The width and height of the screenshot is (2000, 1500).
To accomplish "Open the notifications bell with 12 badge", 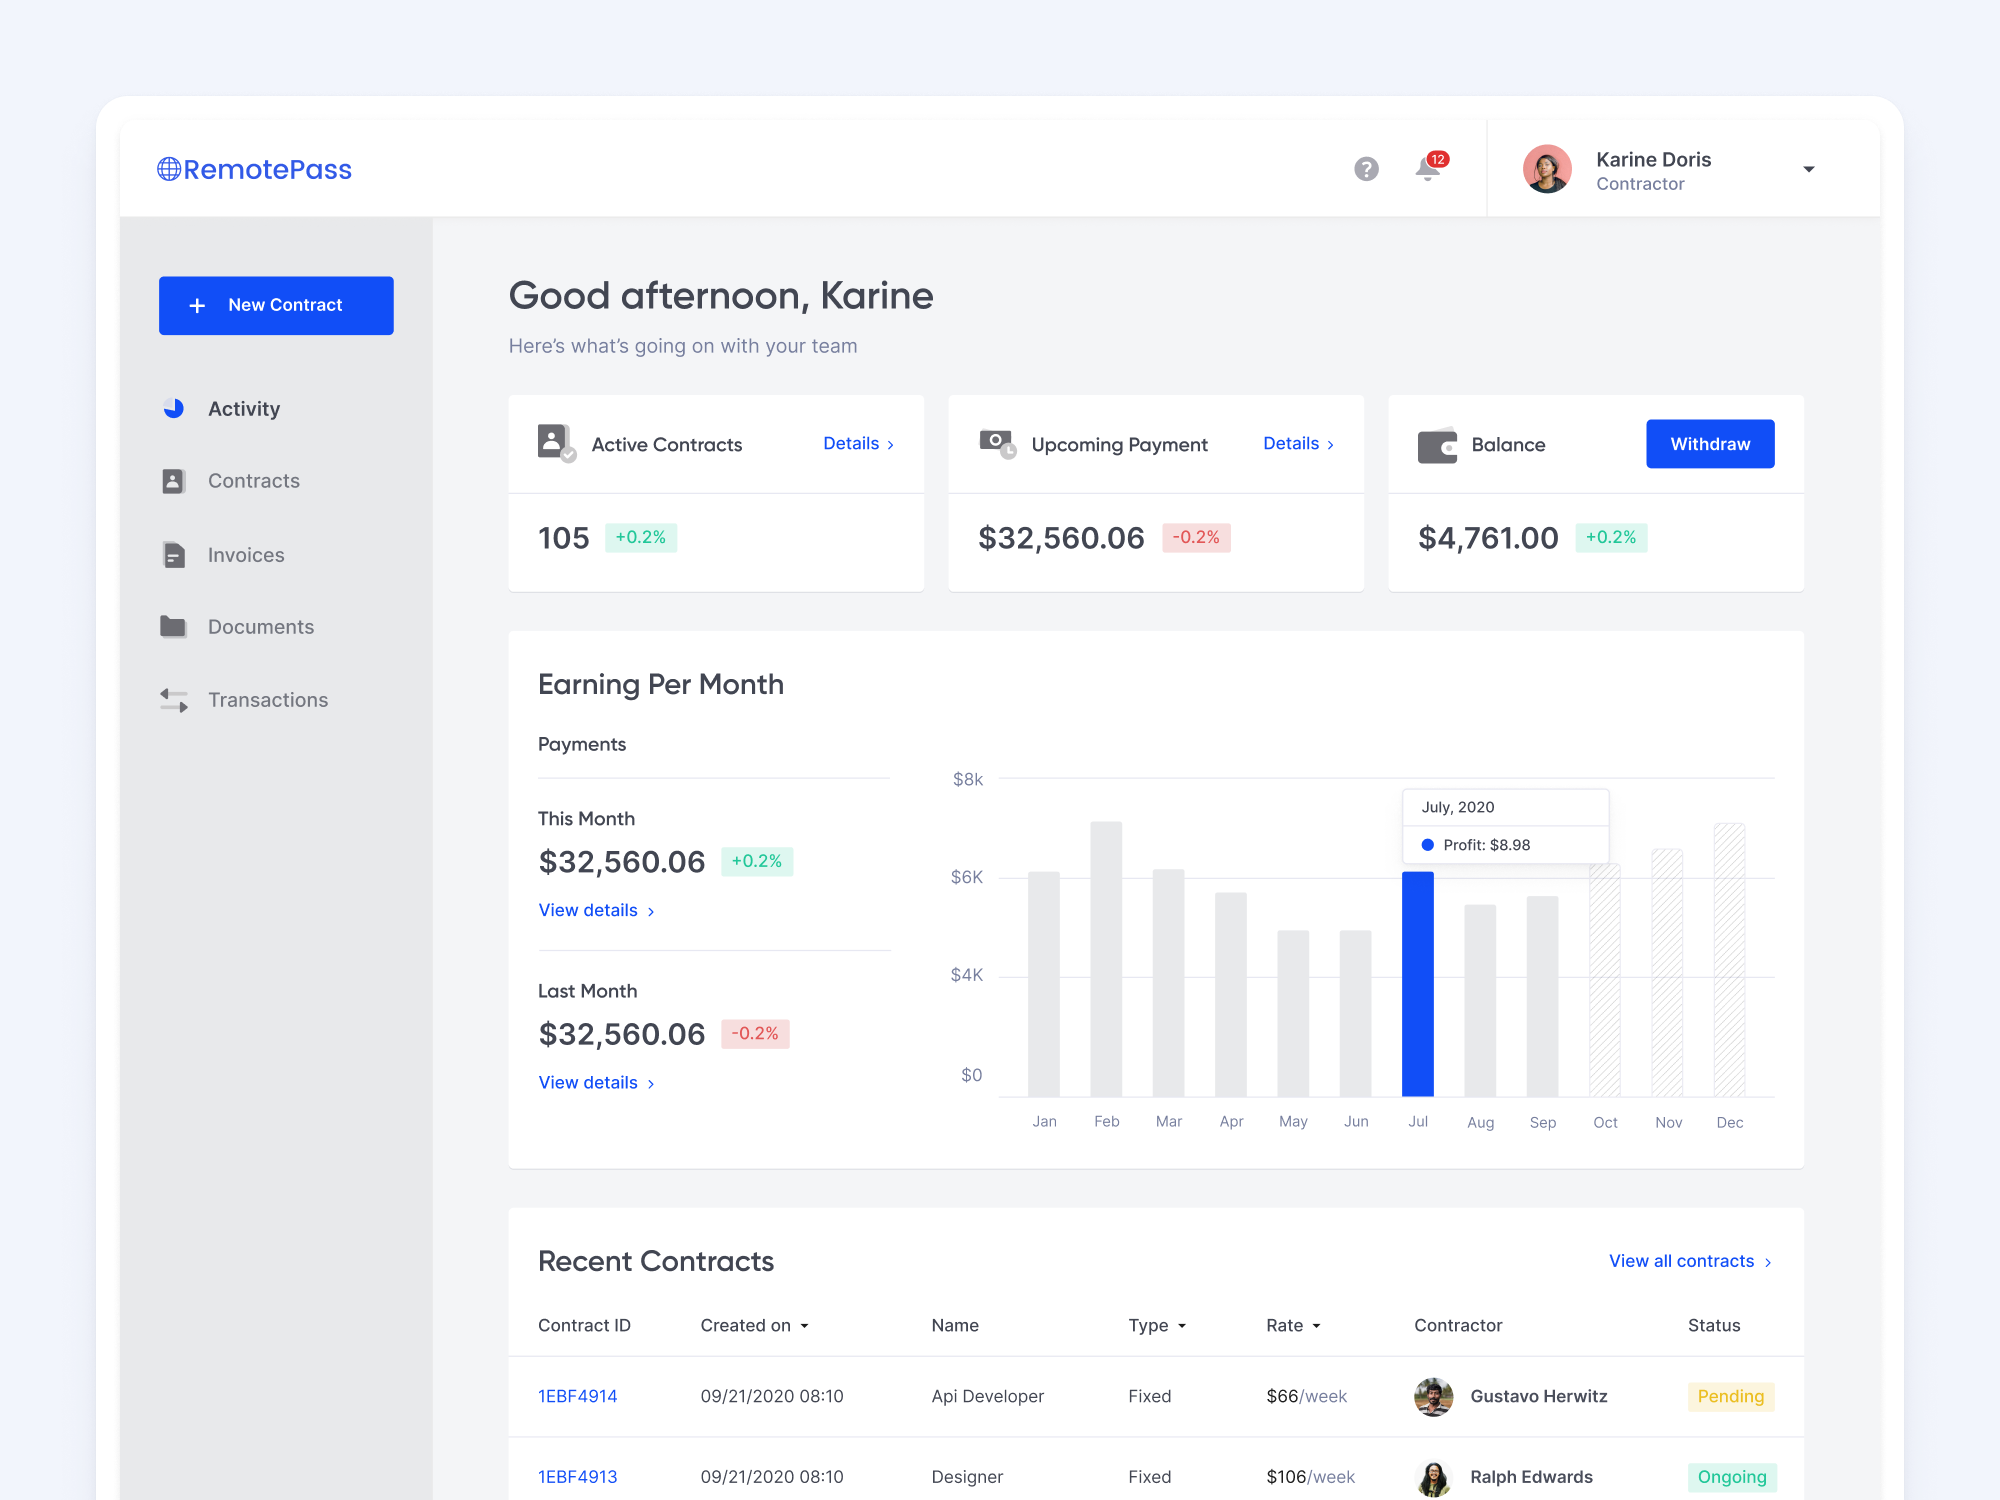I will coord(1428,168).
